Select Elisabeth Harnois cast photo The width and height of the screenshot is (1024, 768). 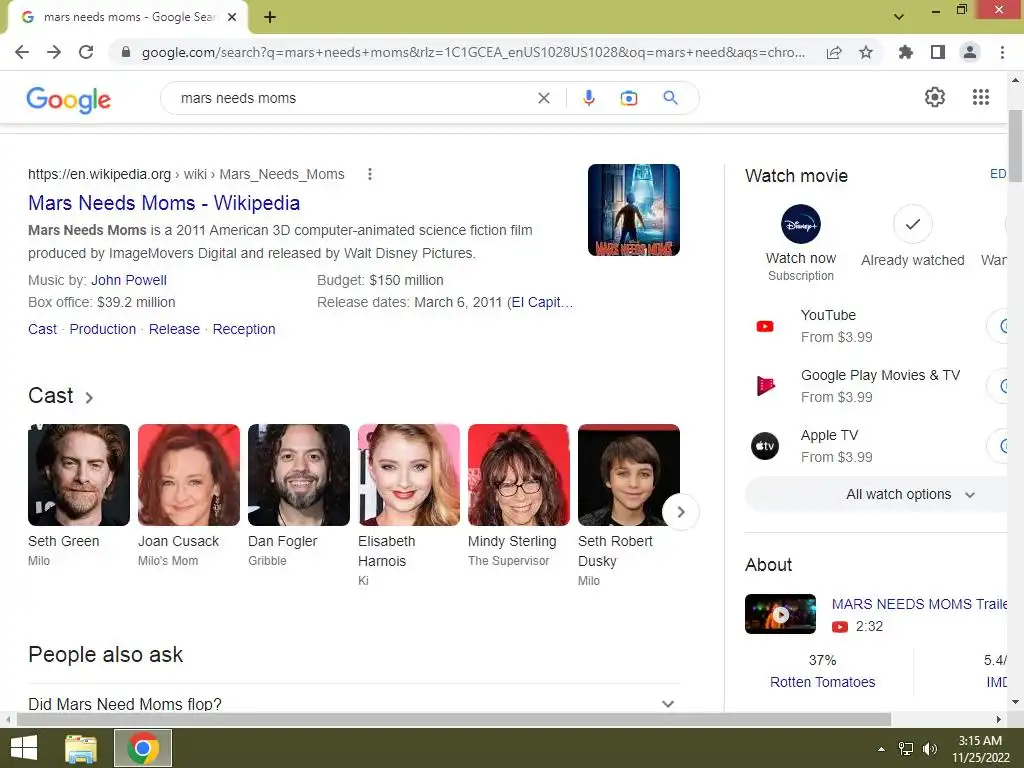[x=409, y=475]
